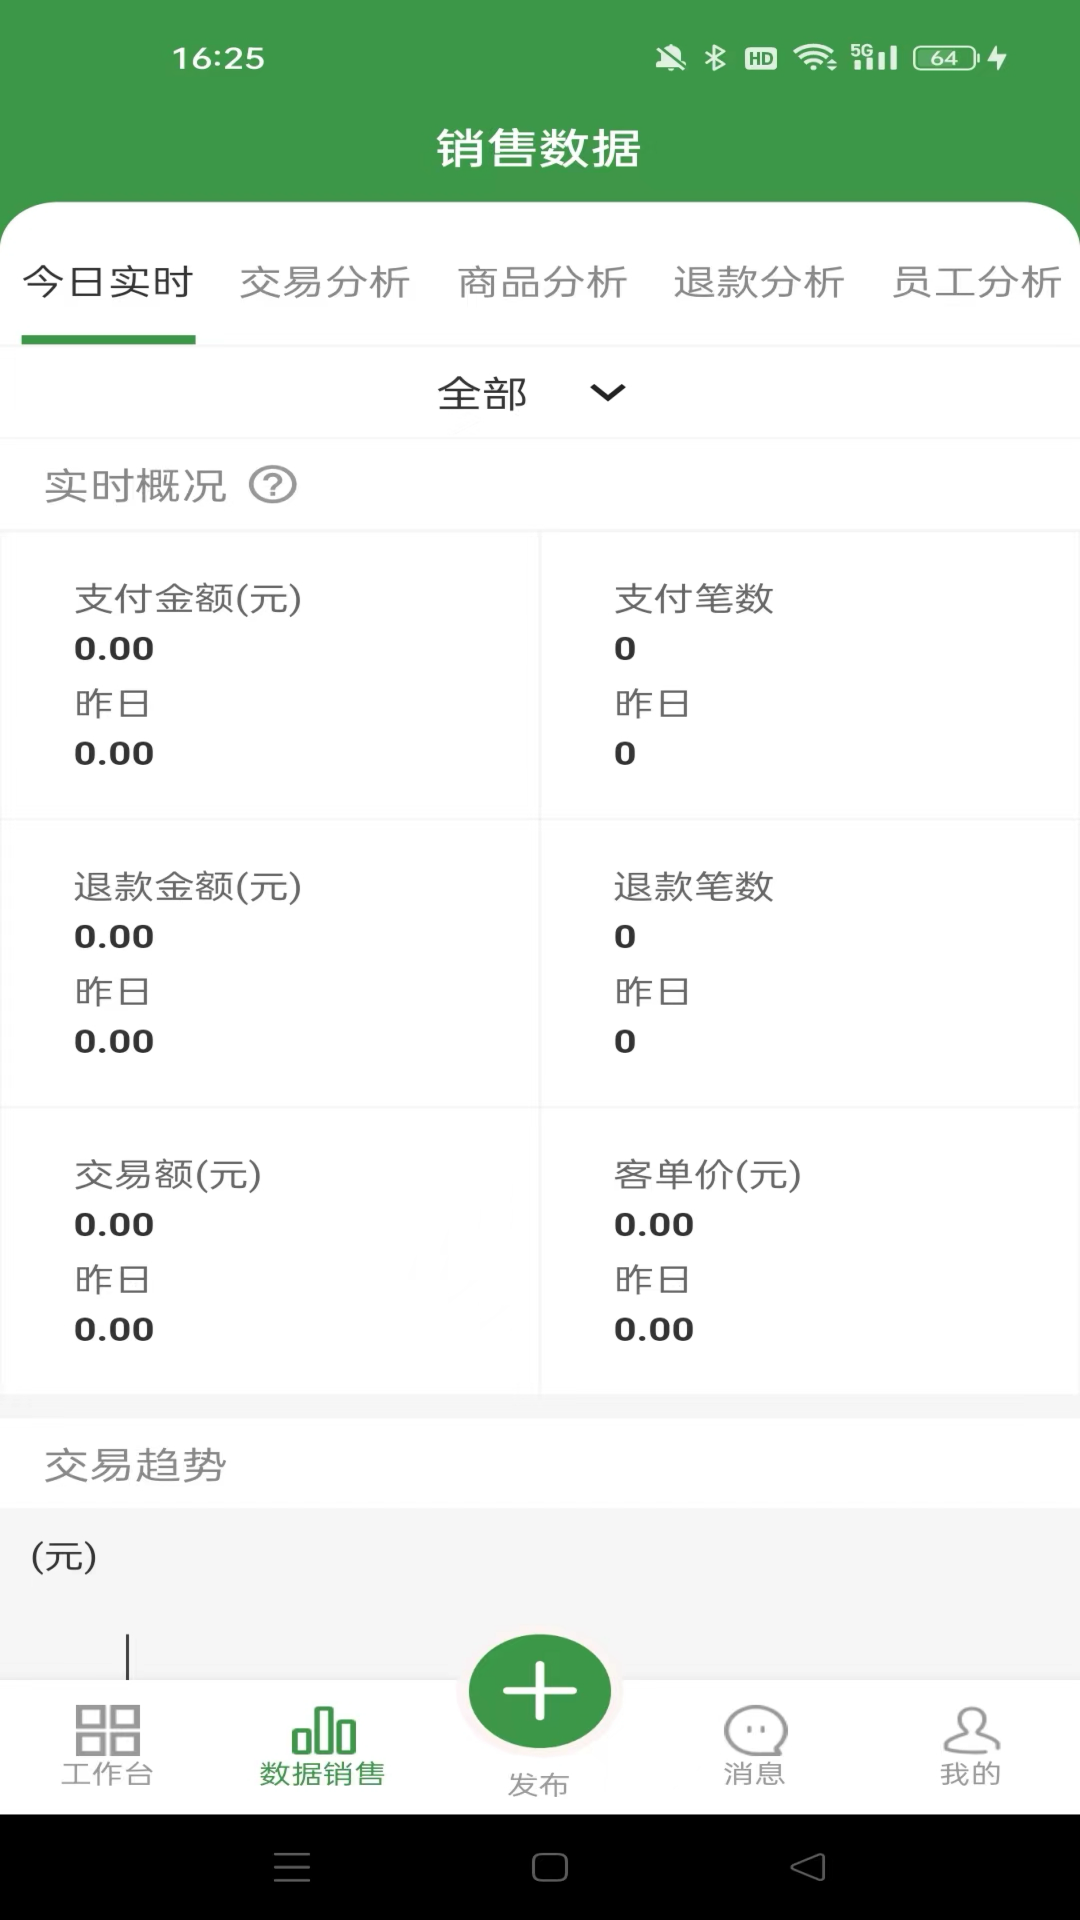The image size is (1080, 1920).
Task: Expand the 全部 filter dropdown
Action: (484, 393)
